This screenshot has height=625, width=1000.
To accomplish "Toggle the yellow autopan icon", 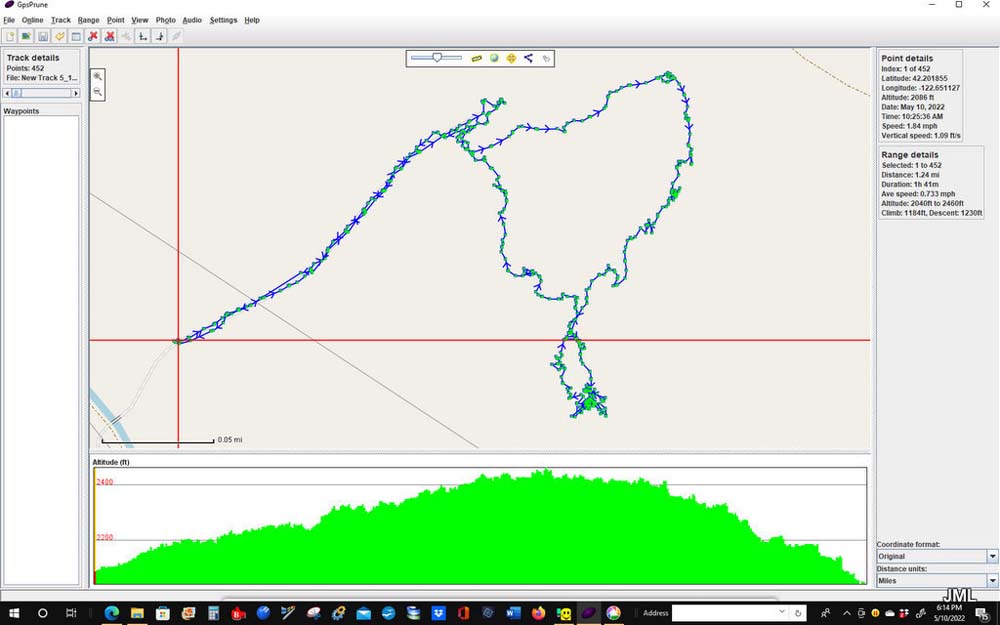I will click(511, 58).
